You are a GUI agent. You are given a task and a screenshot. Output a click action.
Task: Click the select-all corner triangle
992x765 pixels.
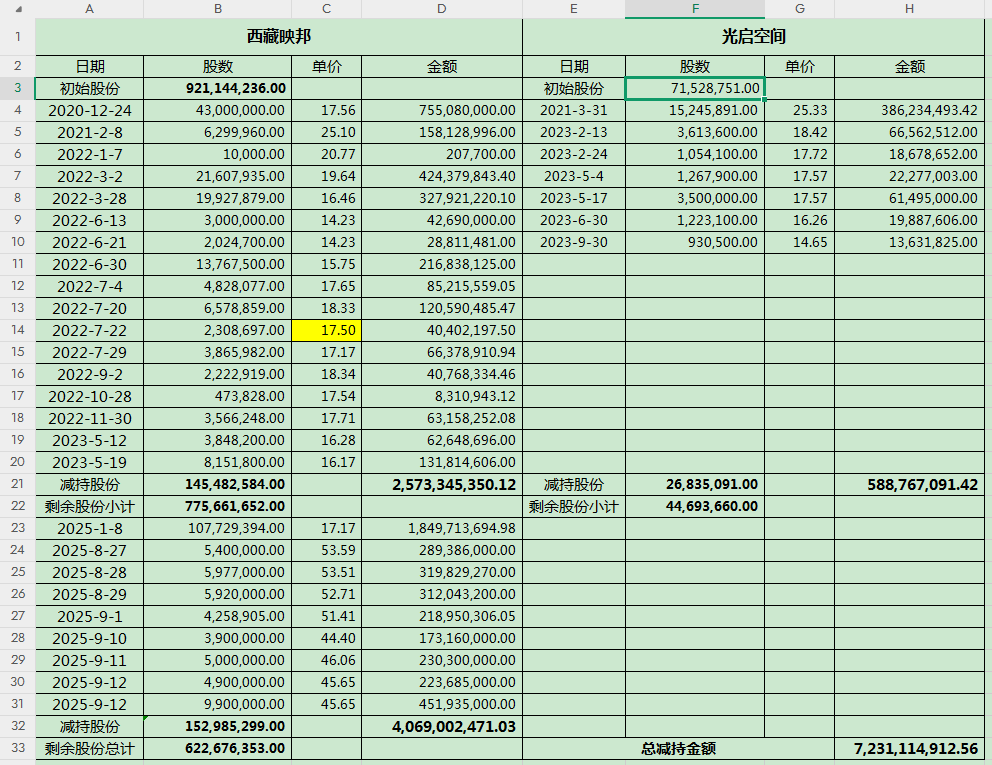(18, 9)
